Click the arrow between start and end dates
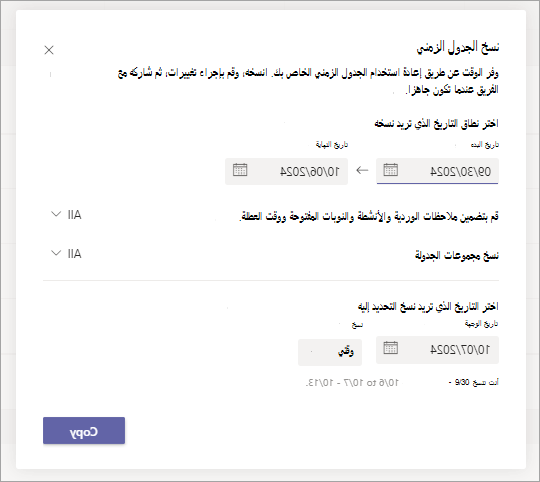Screen dimensions: 540x482 [x=362, y=170]
